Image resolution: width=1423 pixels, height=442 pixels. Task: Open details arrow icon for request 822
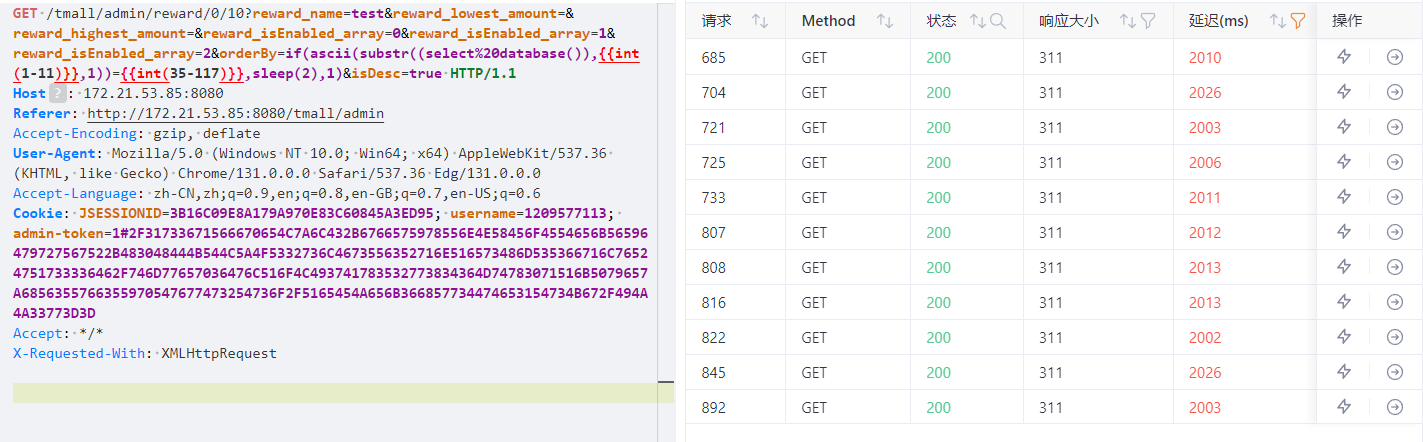(x=1394, y=338)
